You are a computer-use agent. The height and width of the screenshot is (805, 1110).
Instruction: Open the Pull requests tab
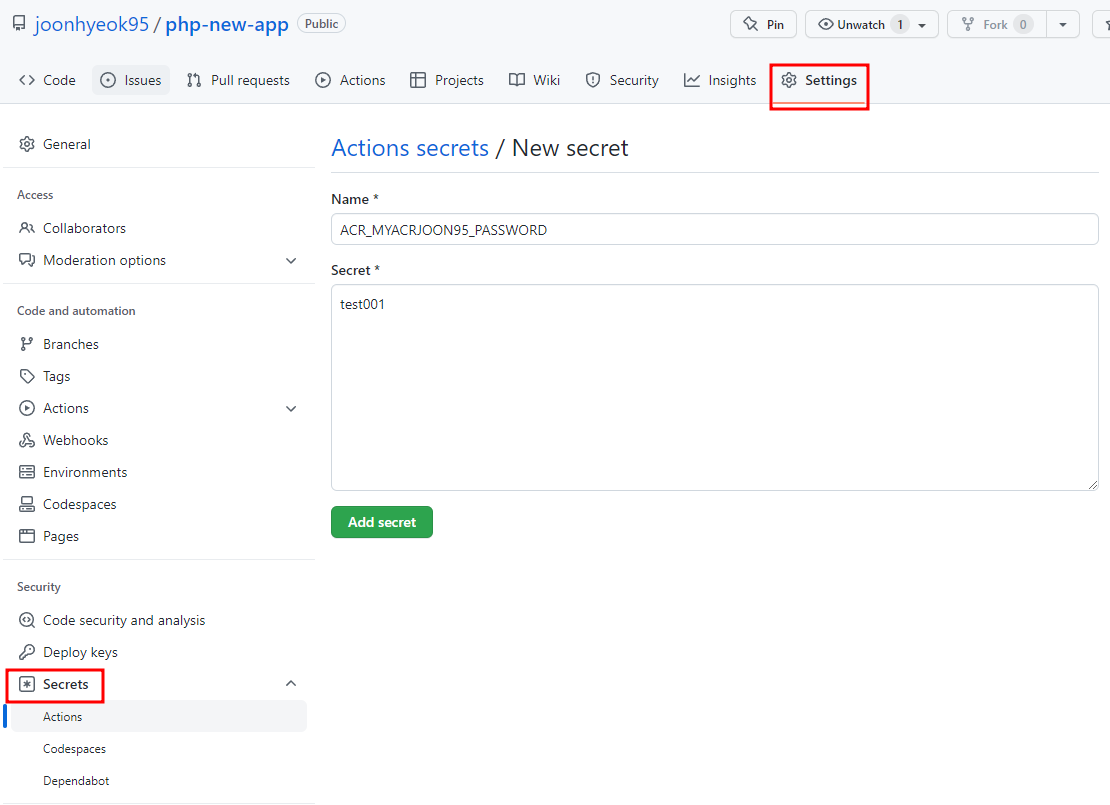(x=238, y=80)
